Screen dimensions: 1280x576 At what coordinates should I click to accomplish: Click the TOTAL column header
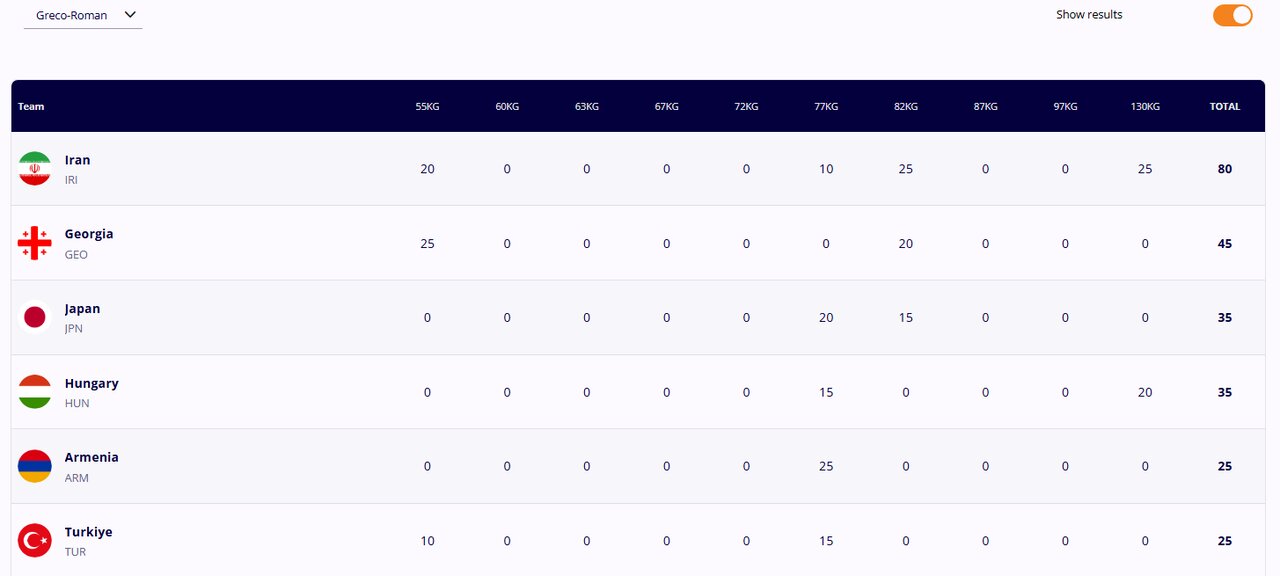1225,107
